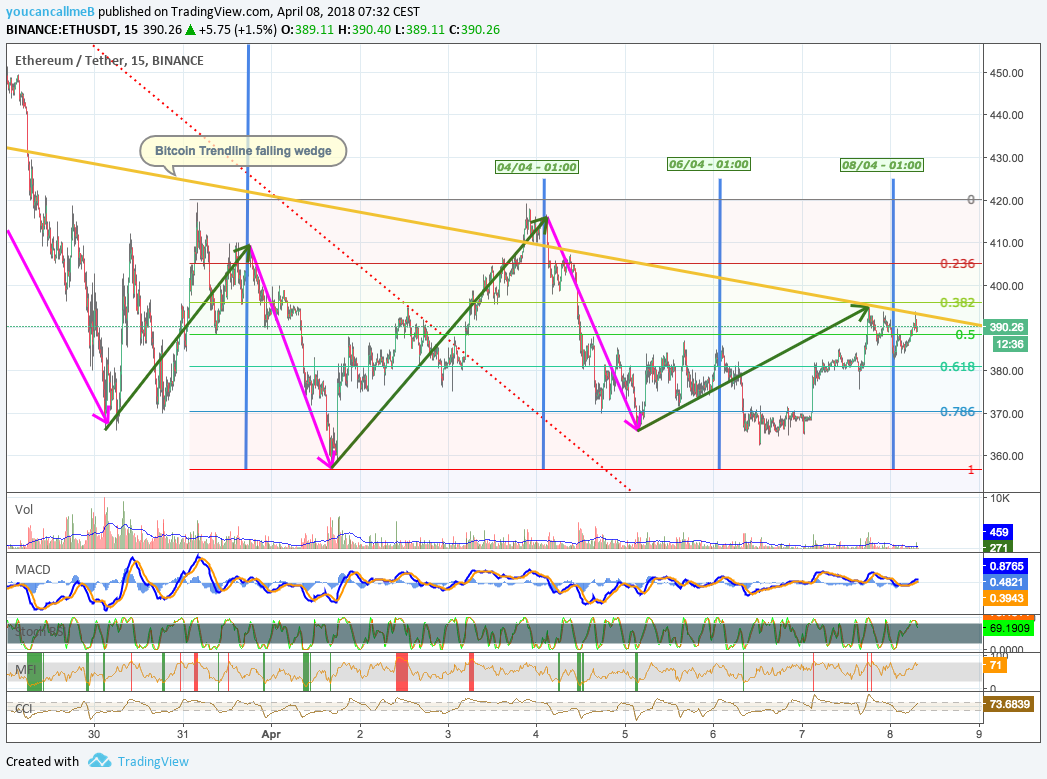Click the 370.00 price axis label
Screen dimensions: 1047x779
click(1006, 414)
